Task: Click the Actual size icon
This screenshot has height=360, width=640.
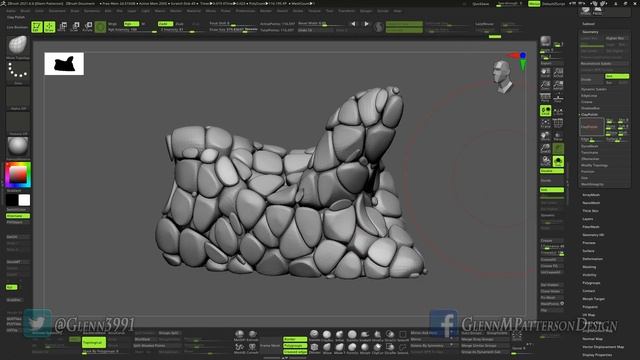Action: [x=558, y=73]
